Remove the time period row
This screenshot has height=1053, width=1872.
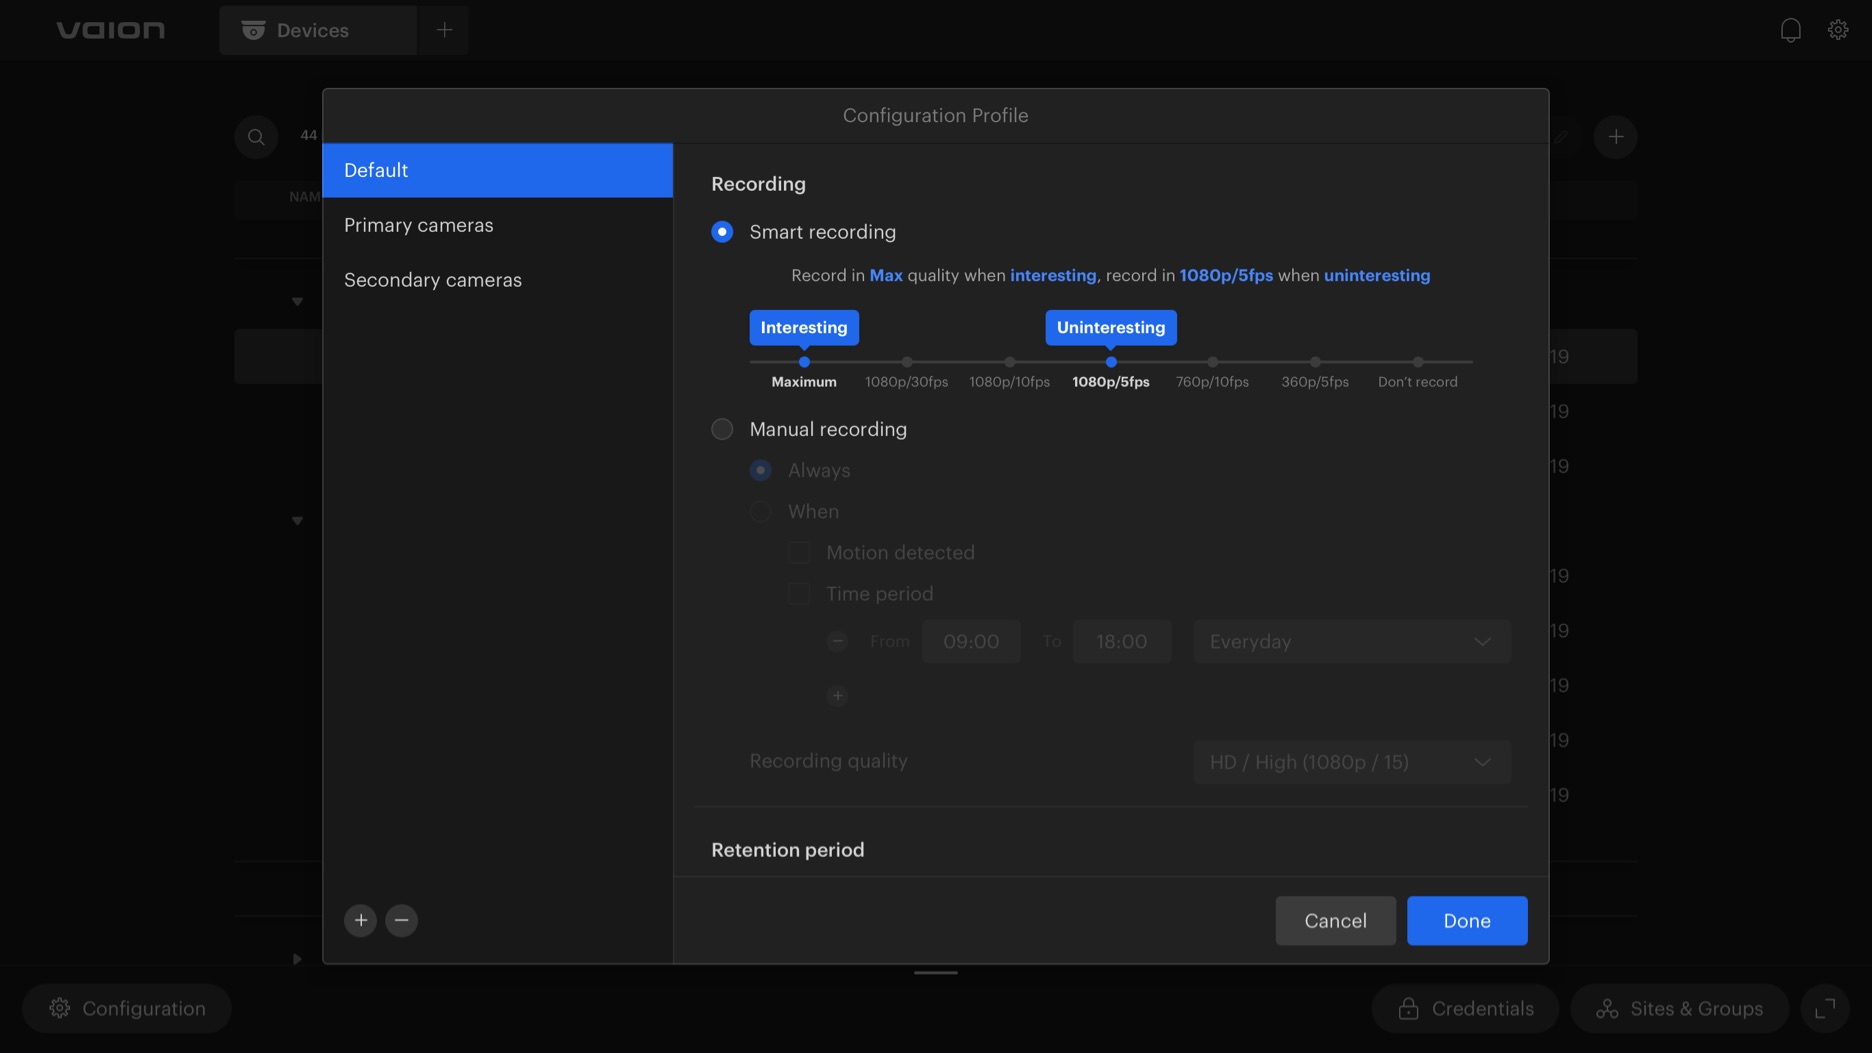click(838, 642)
